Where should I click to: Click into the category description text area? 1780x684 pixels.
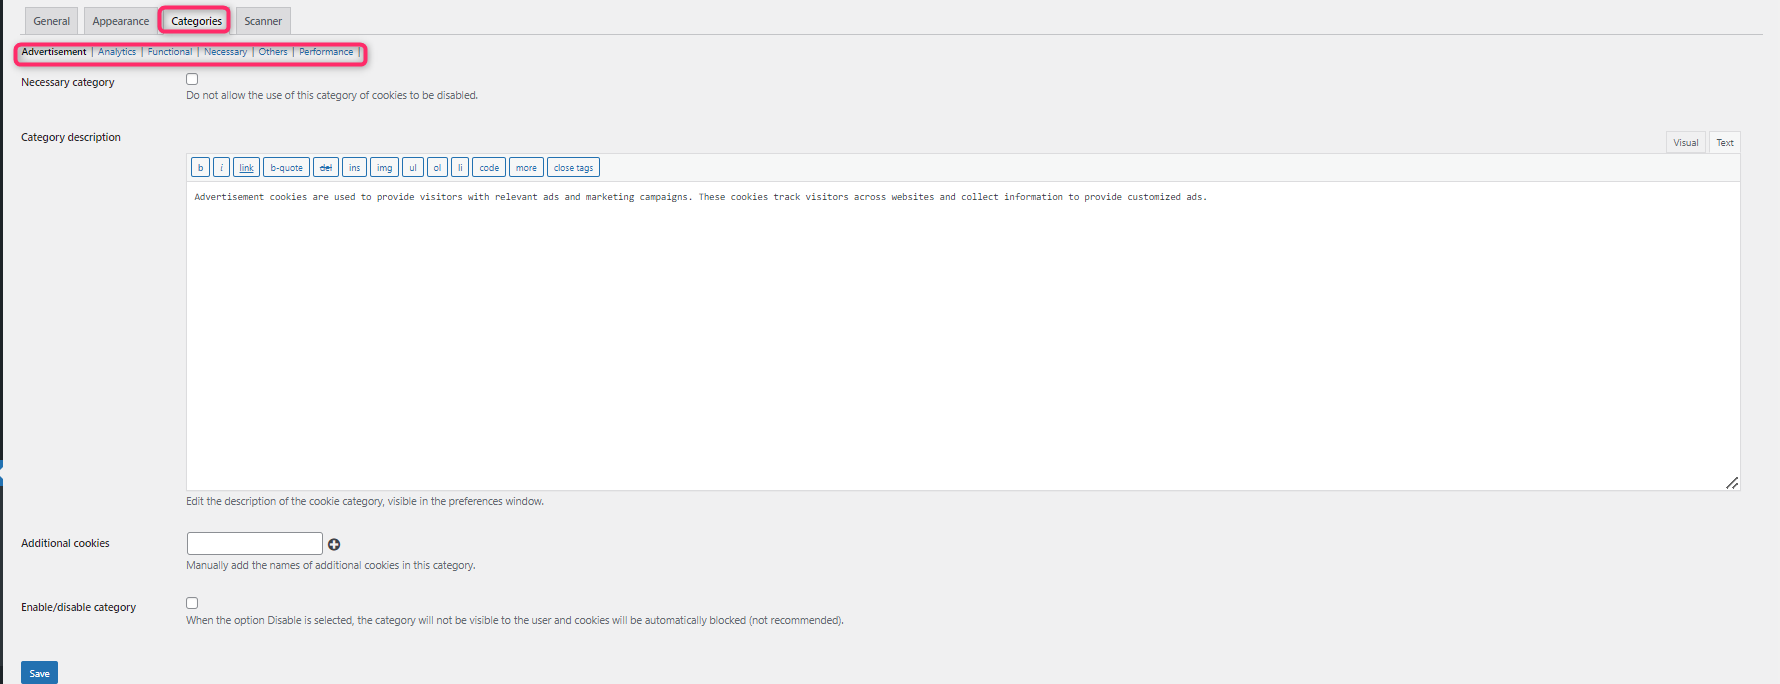pyautogui.click(x=963, y=336)
